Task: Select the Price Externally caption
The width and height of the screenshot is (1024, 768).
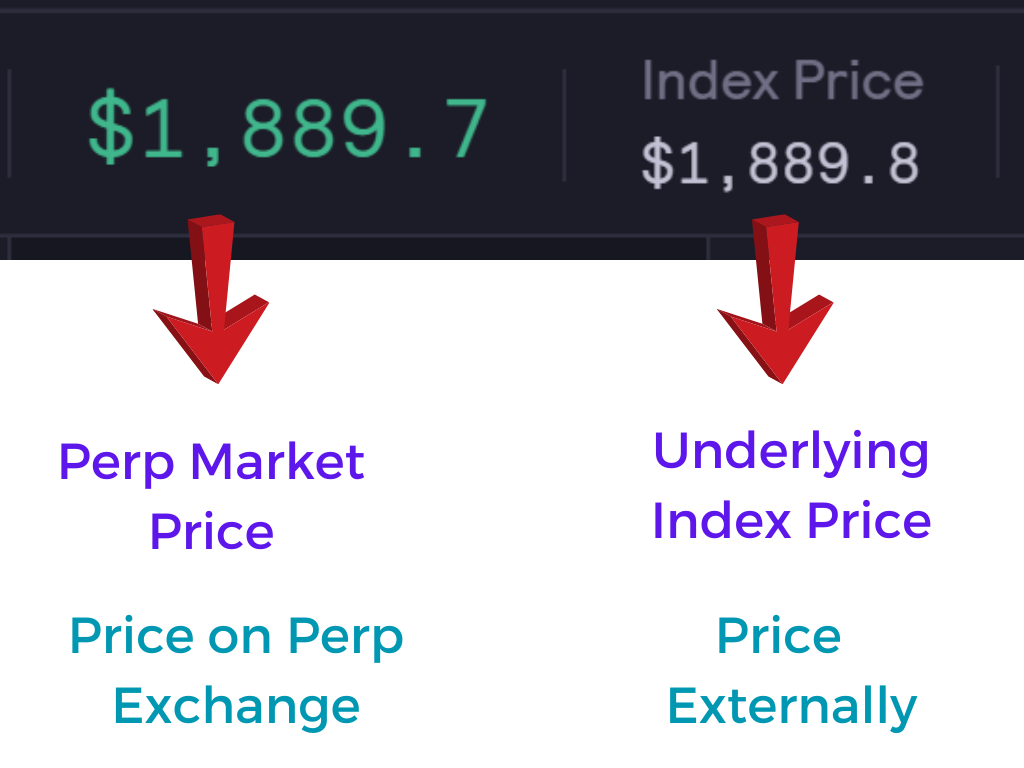Action: [791, 671]
